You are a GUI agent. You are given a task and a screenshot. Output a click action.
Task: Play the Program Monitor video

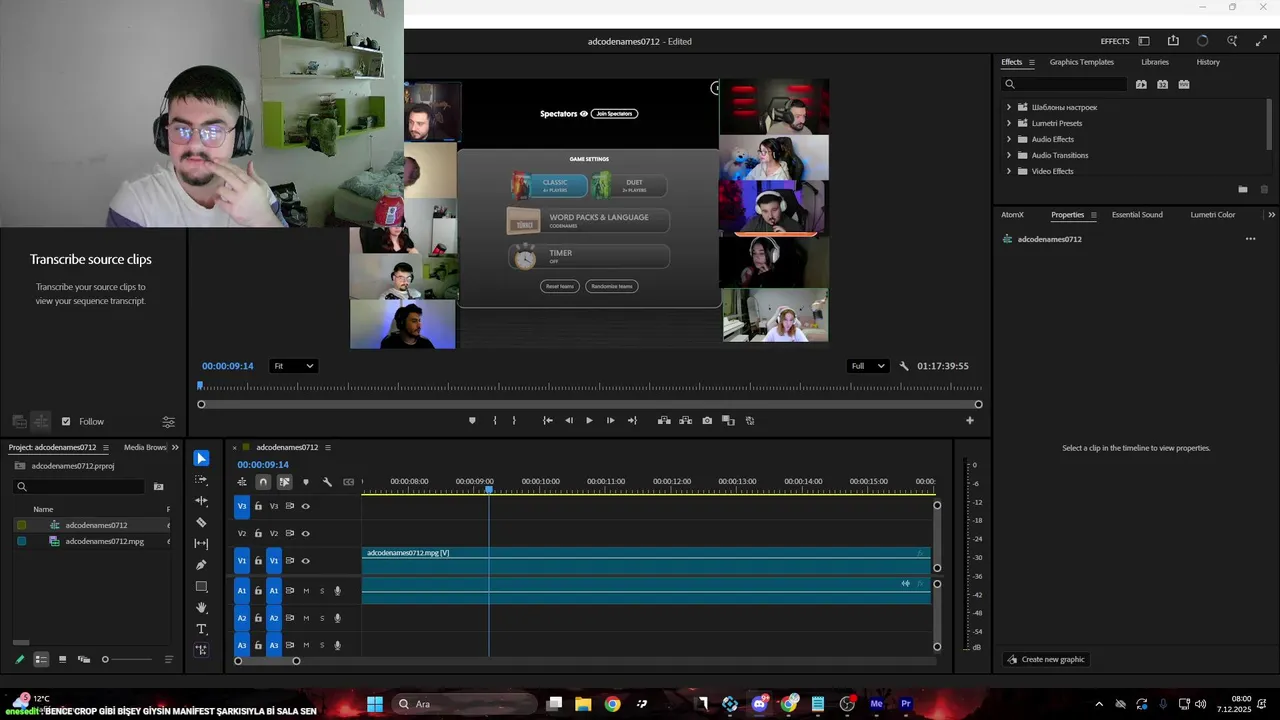[x=589, y=421]
